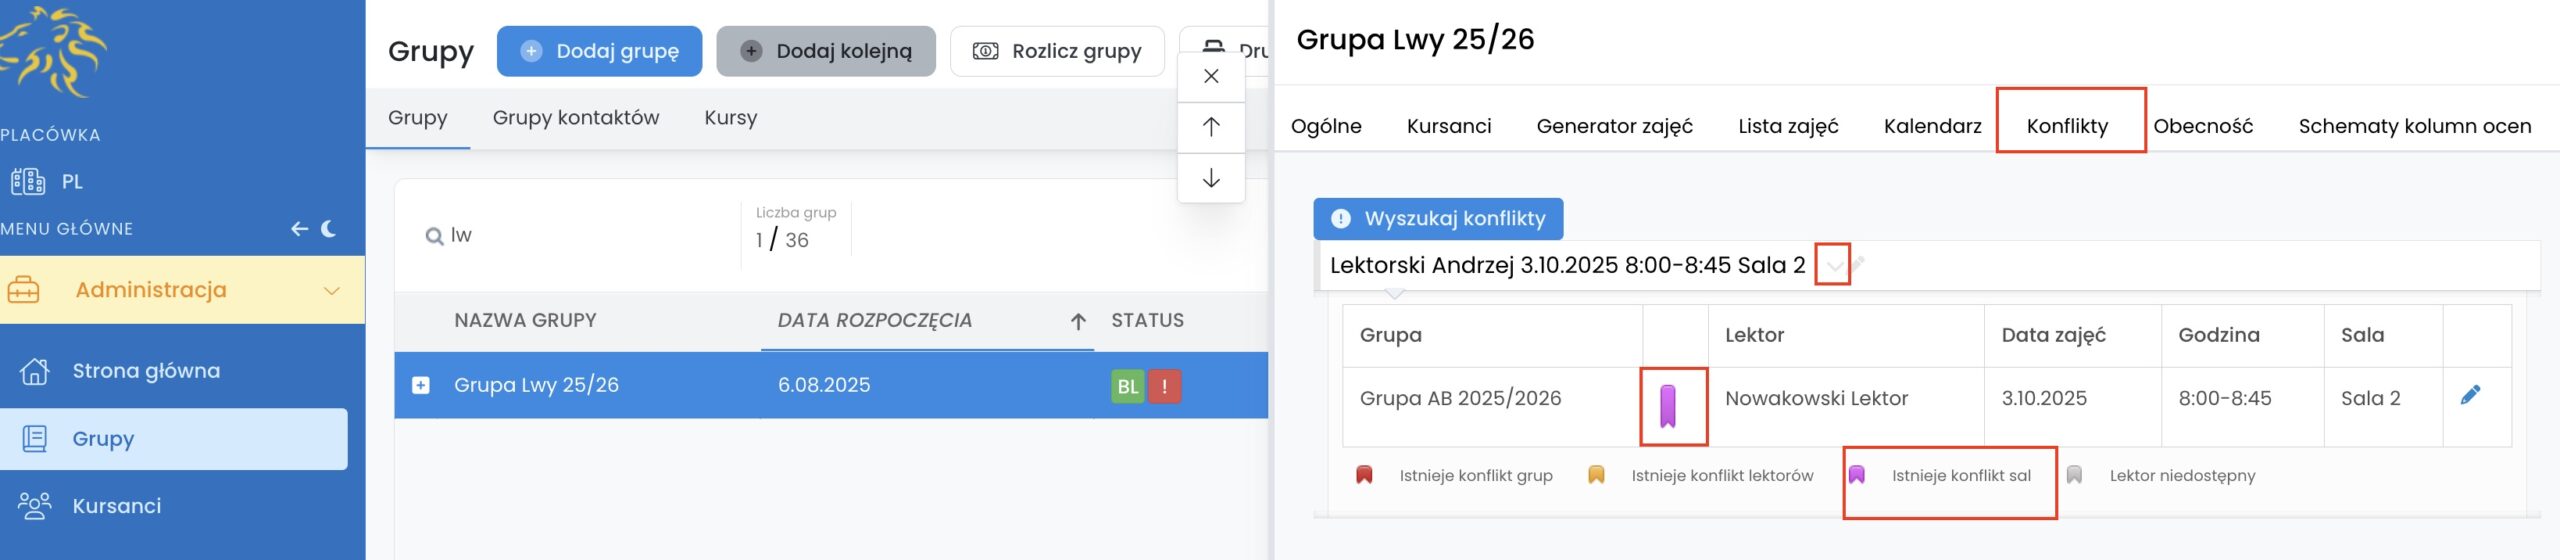
Task: Click the up arrow navigation icon
Action: tap(1211, 127)
